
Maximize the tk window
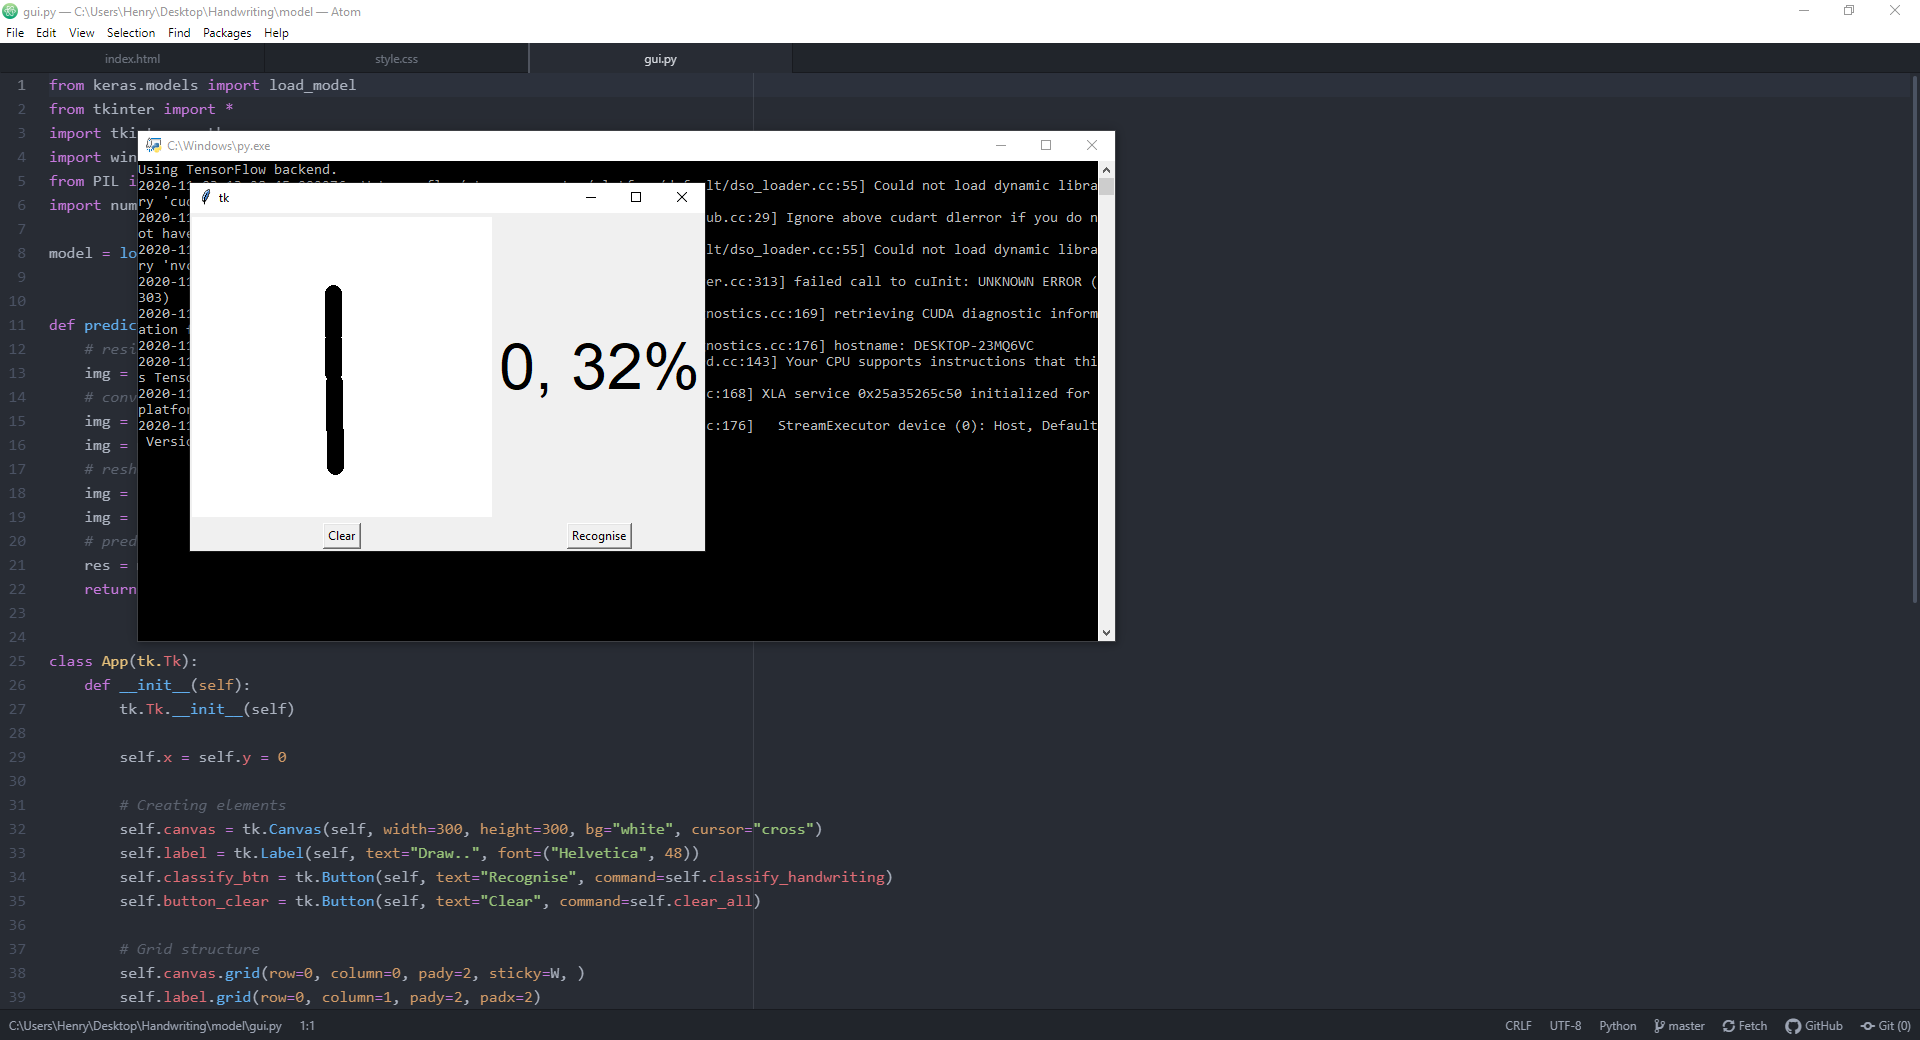pos(636,198)
